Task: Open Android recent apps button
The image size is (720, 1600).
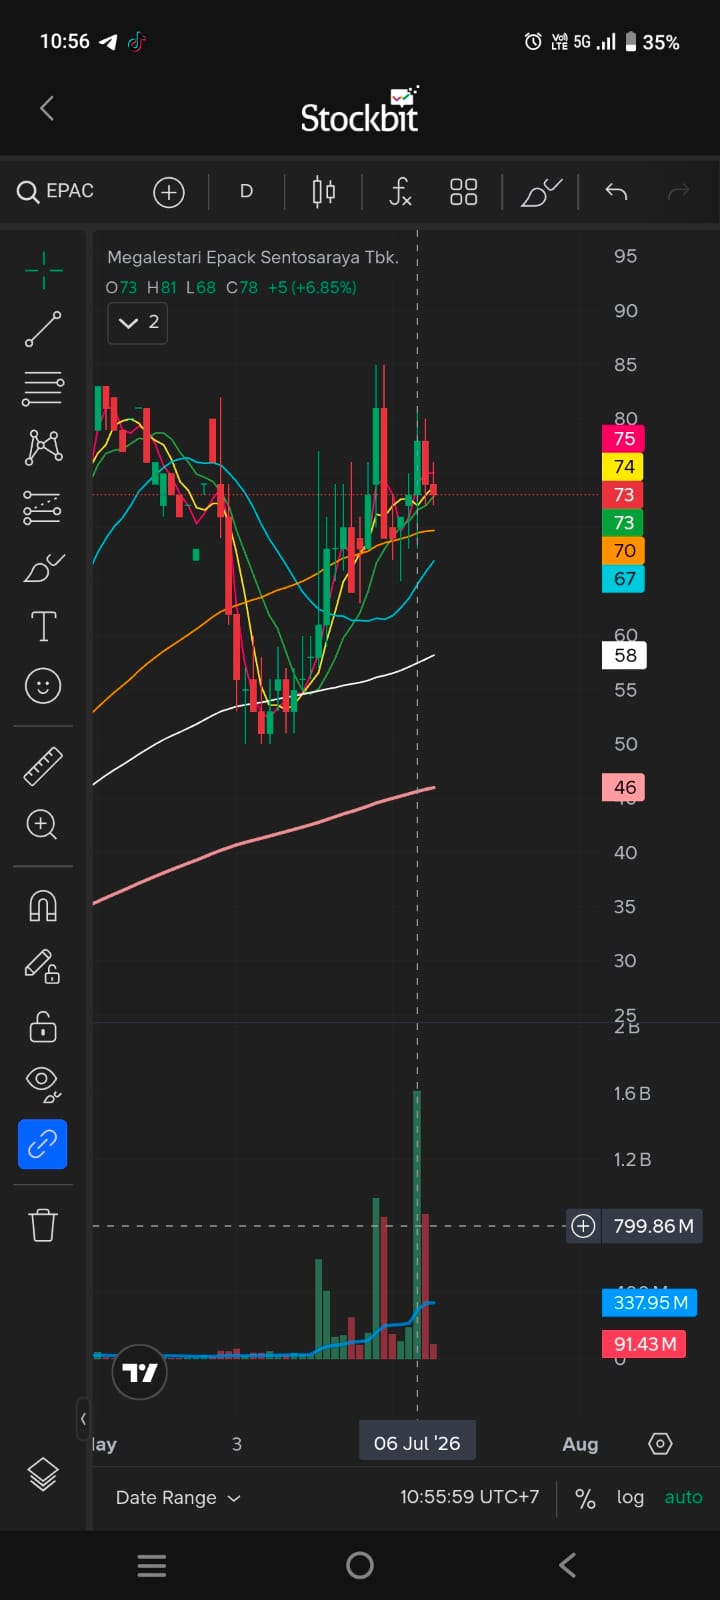Action: [152, 1566]
